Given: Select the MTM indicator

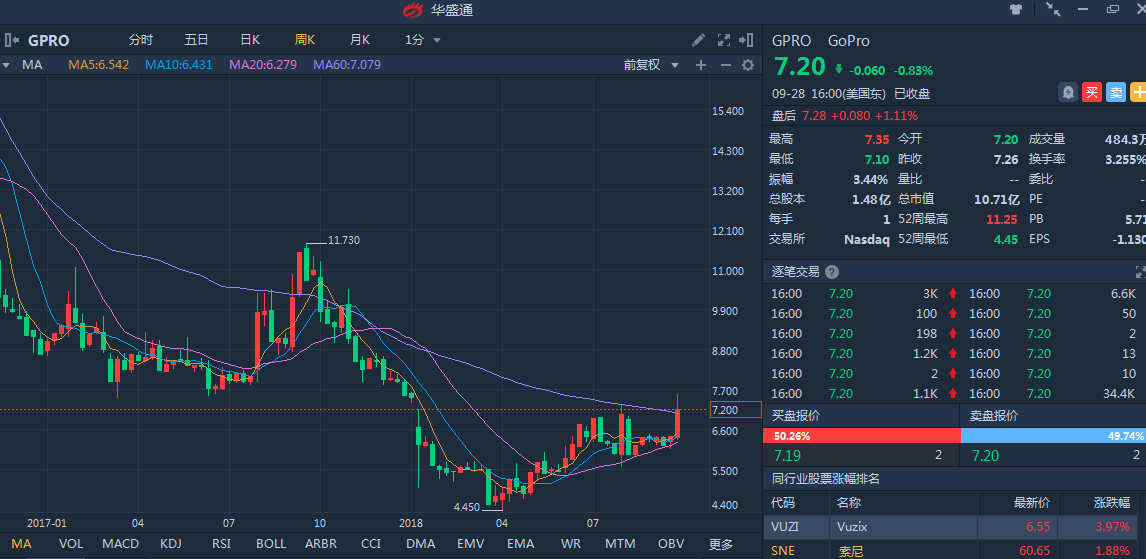Looking at the screenshot, I should (x=620, y=544).
